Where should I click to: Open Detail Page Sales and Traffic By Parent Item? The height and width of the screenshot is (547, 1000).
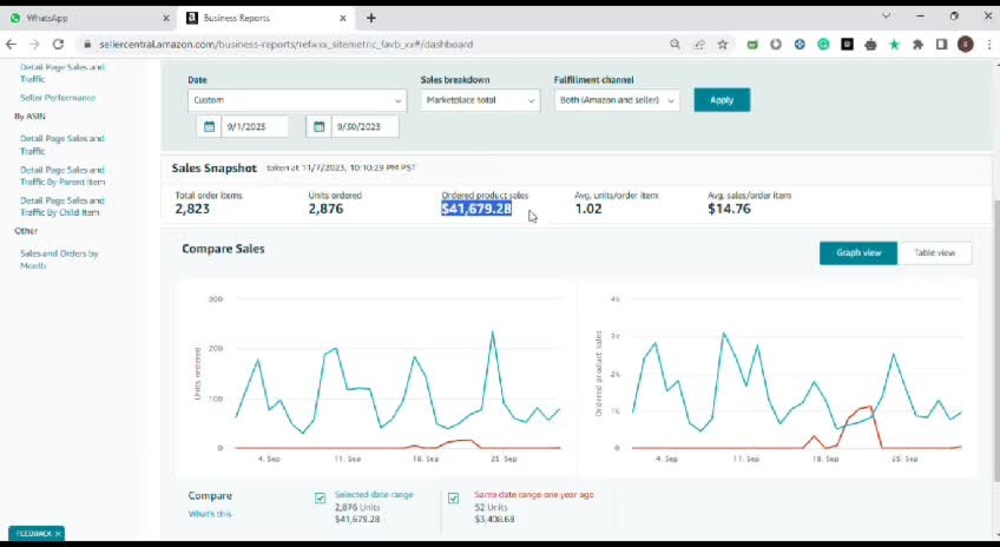[x=62, y=176]
